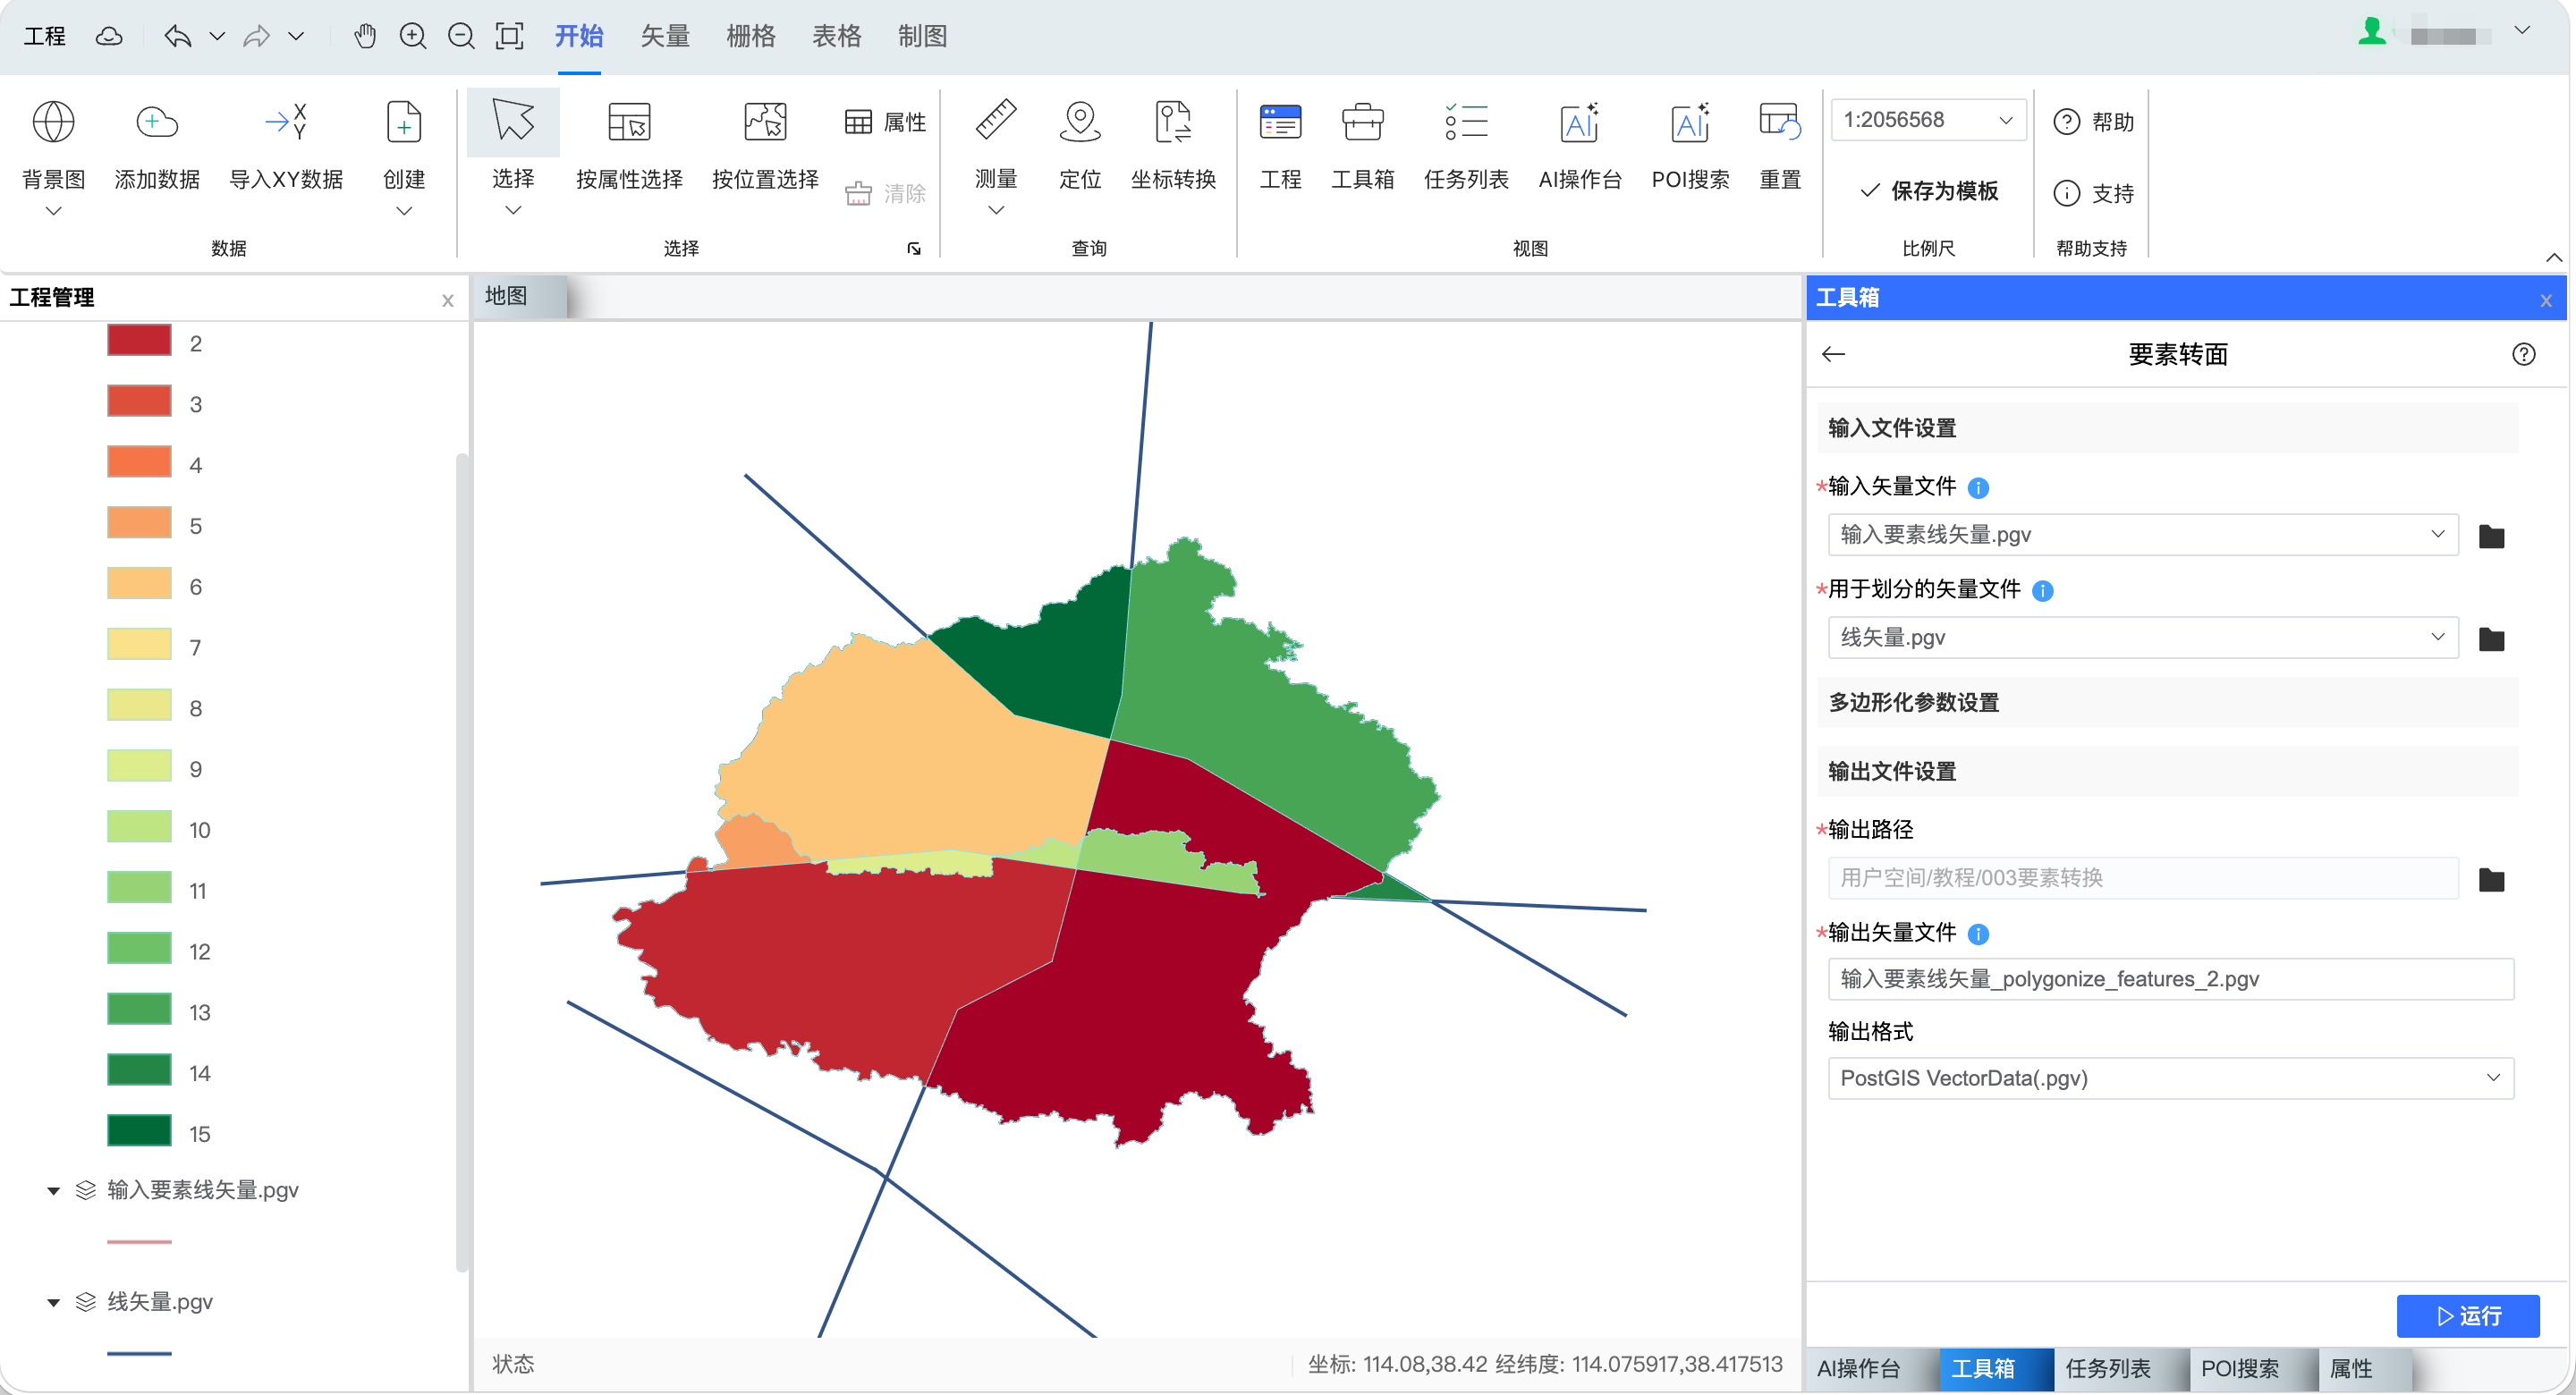Open the background map (背景图) tool
This screenshot has height=1395, width=2576.
(53, 123)
